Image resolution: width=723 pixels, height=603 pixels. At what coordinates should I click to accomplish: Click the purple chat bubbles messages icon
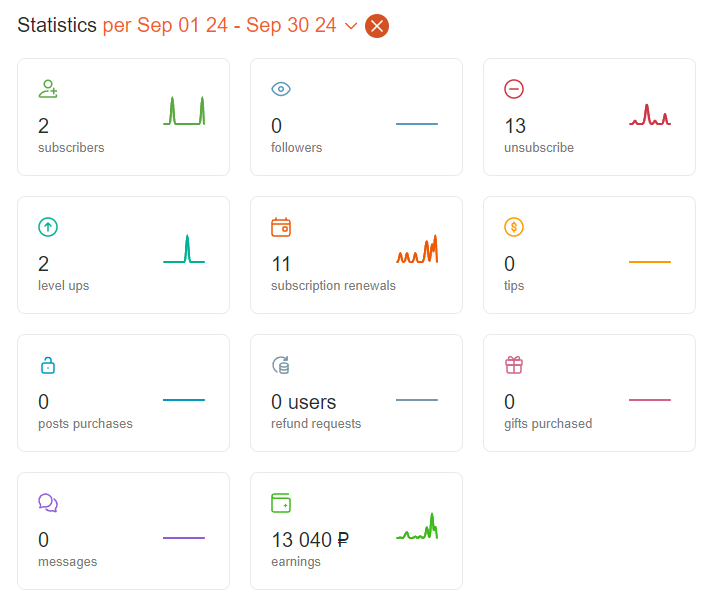[x=48, y=503]
